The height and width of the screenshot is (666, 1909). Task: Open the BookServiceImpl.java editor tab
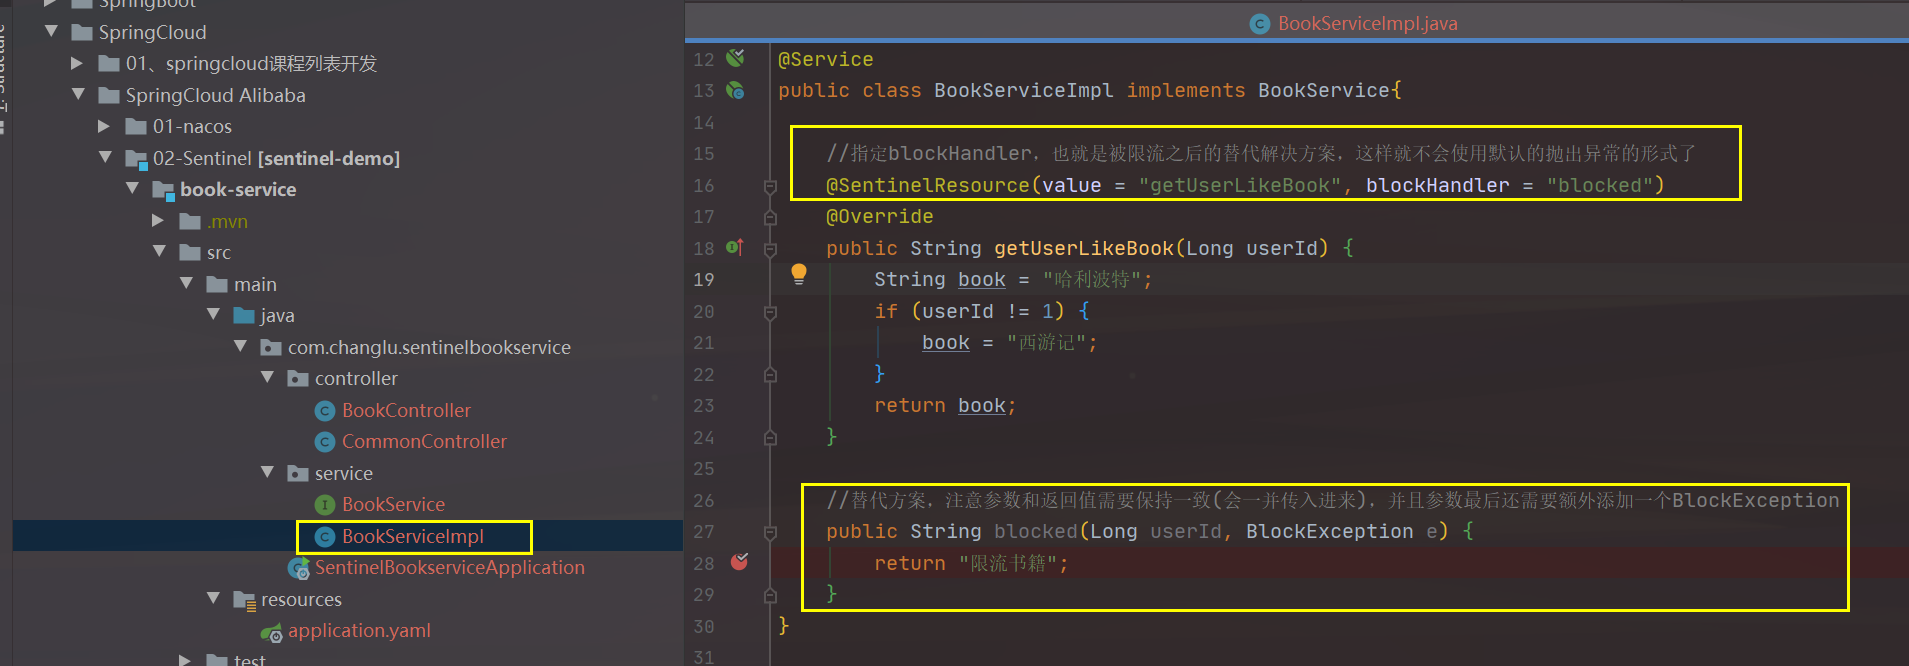pyautogui.click(x=1354, y=23)
